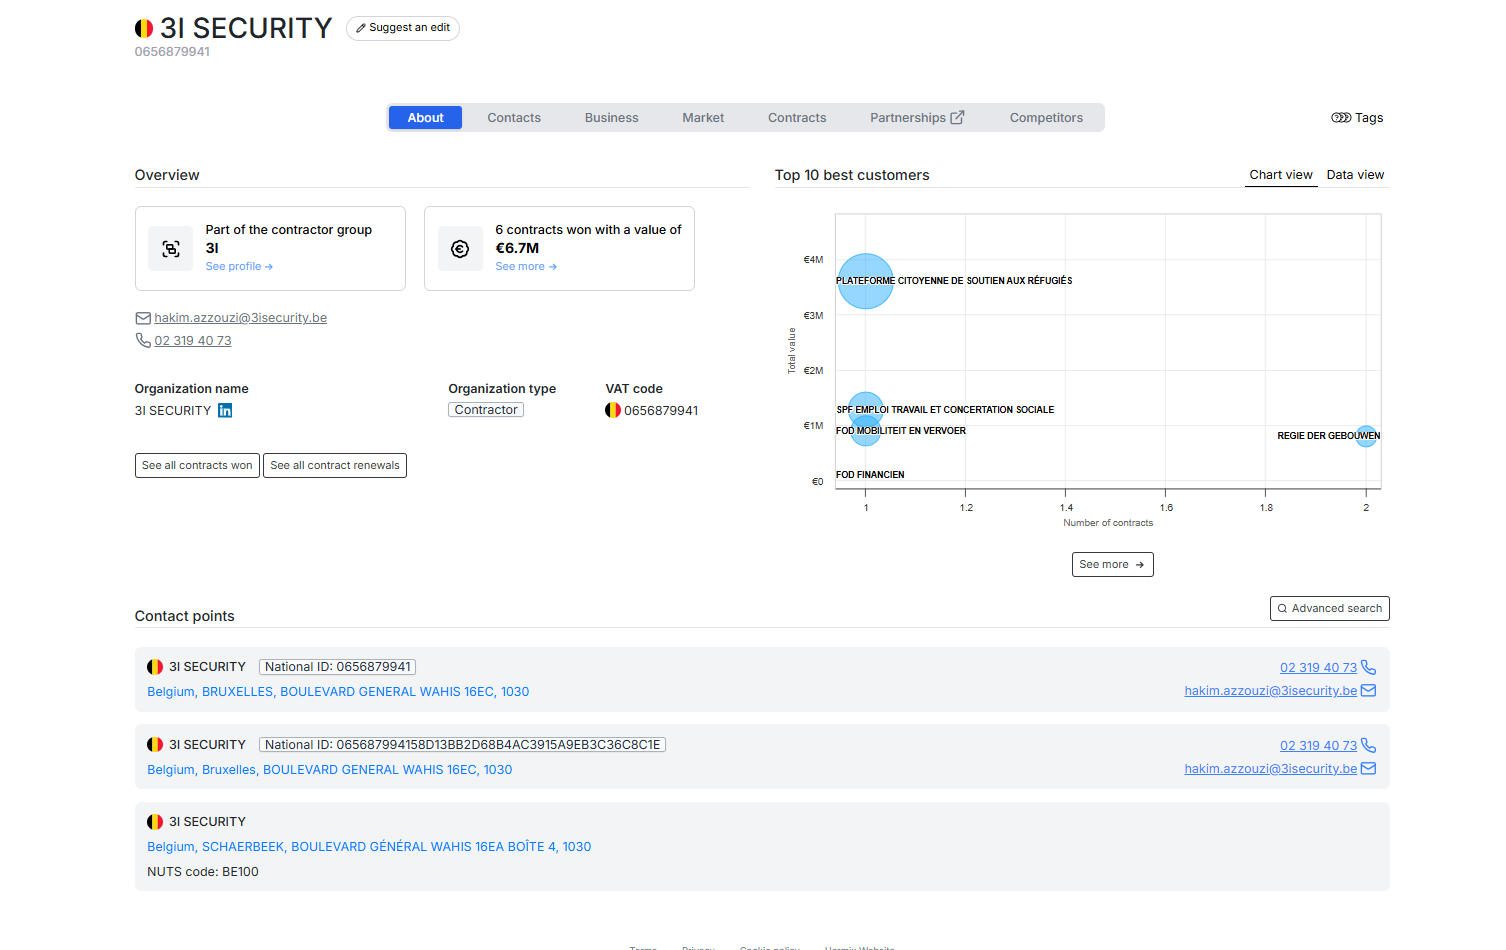Click the 02 319 40 73 phone link in Overview

tap(193, 341)
